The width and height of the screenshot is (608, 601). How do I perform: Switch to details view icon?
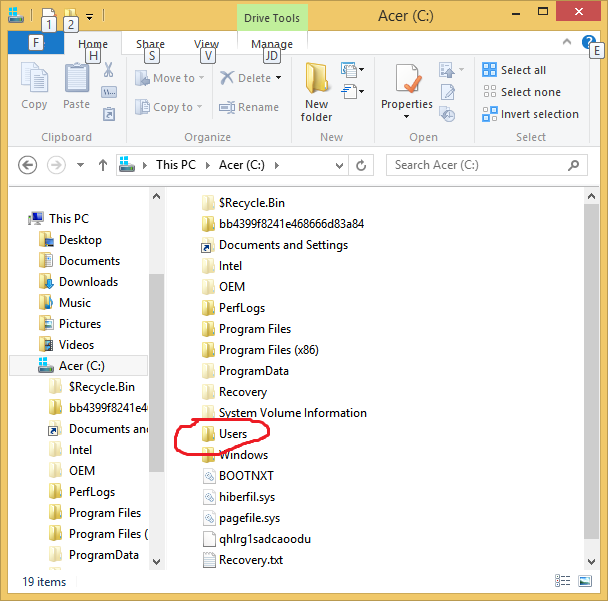click(563, 581)
